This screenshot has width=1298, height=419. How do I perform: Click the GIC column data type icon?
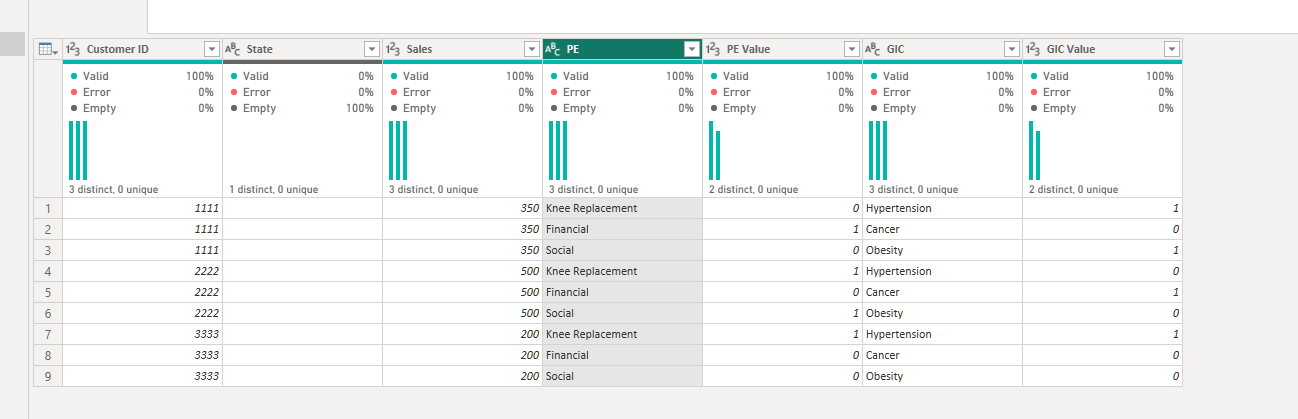[x=873, y=49]
